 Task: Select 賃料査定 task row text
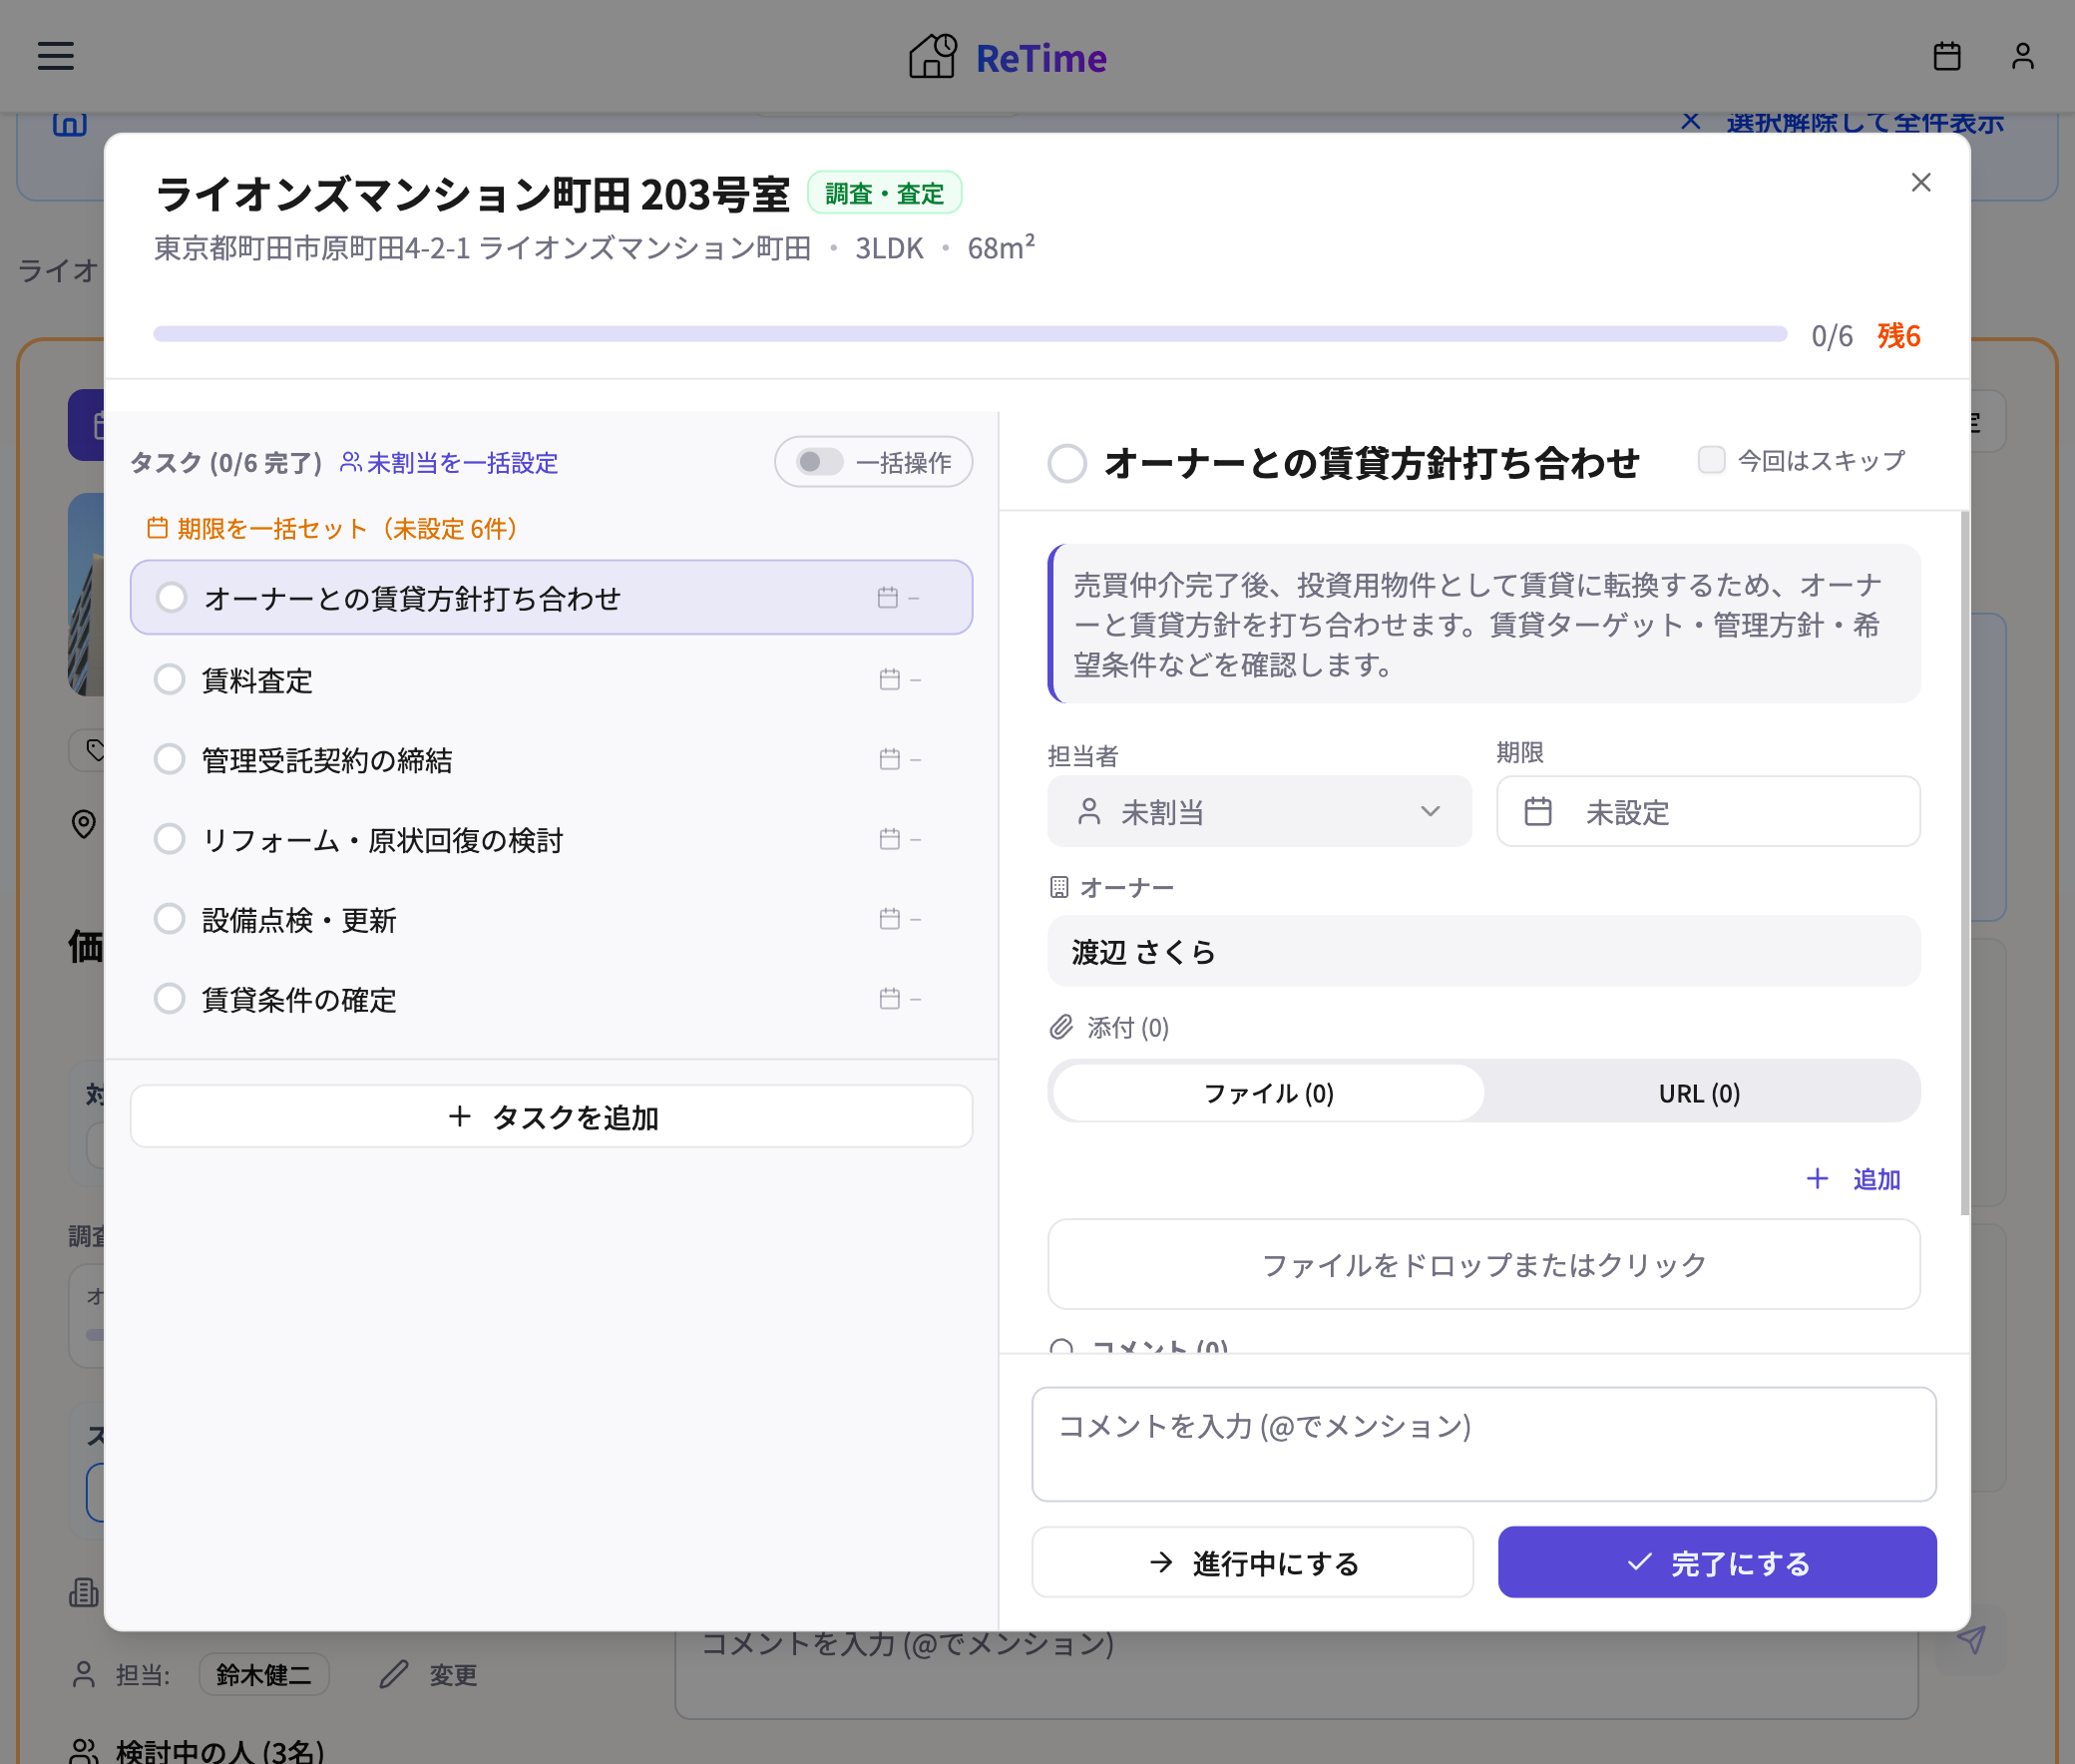257,681
